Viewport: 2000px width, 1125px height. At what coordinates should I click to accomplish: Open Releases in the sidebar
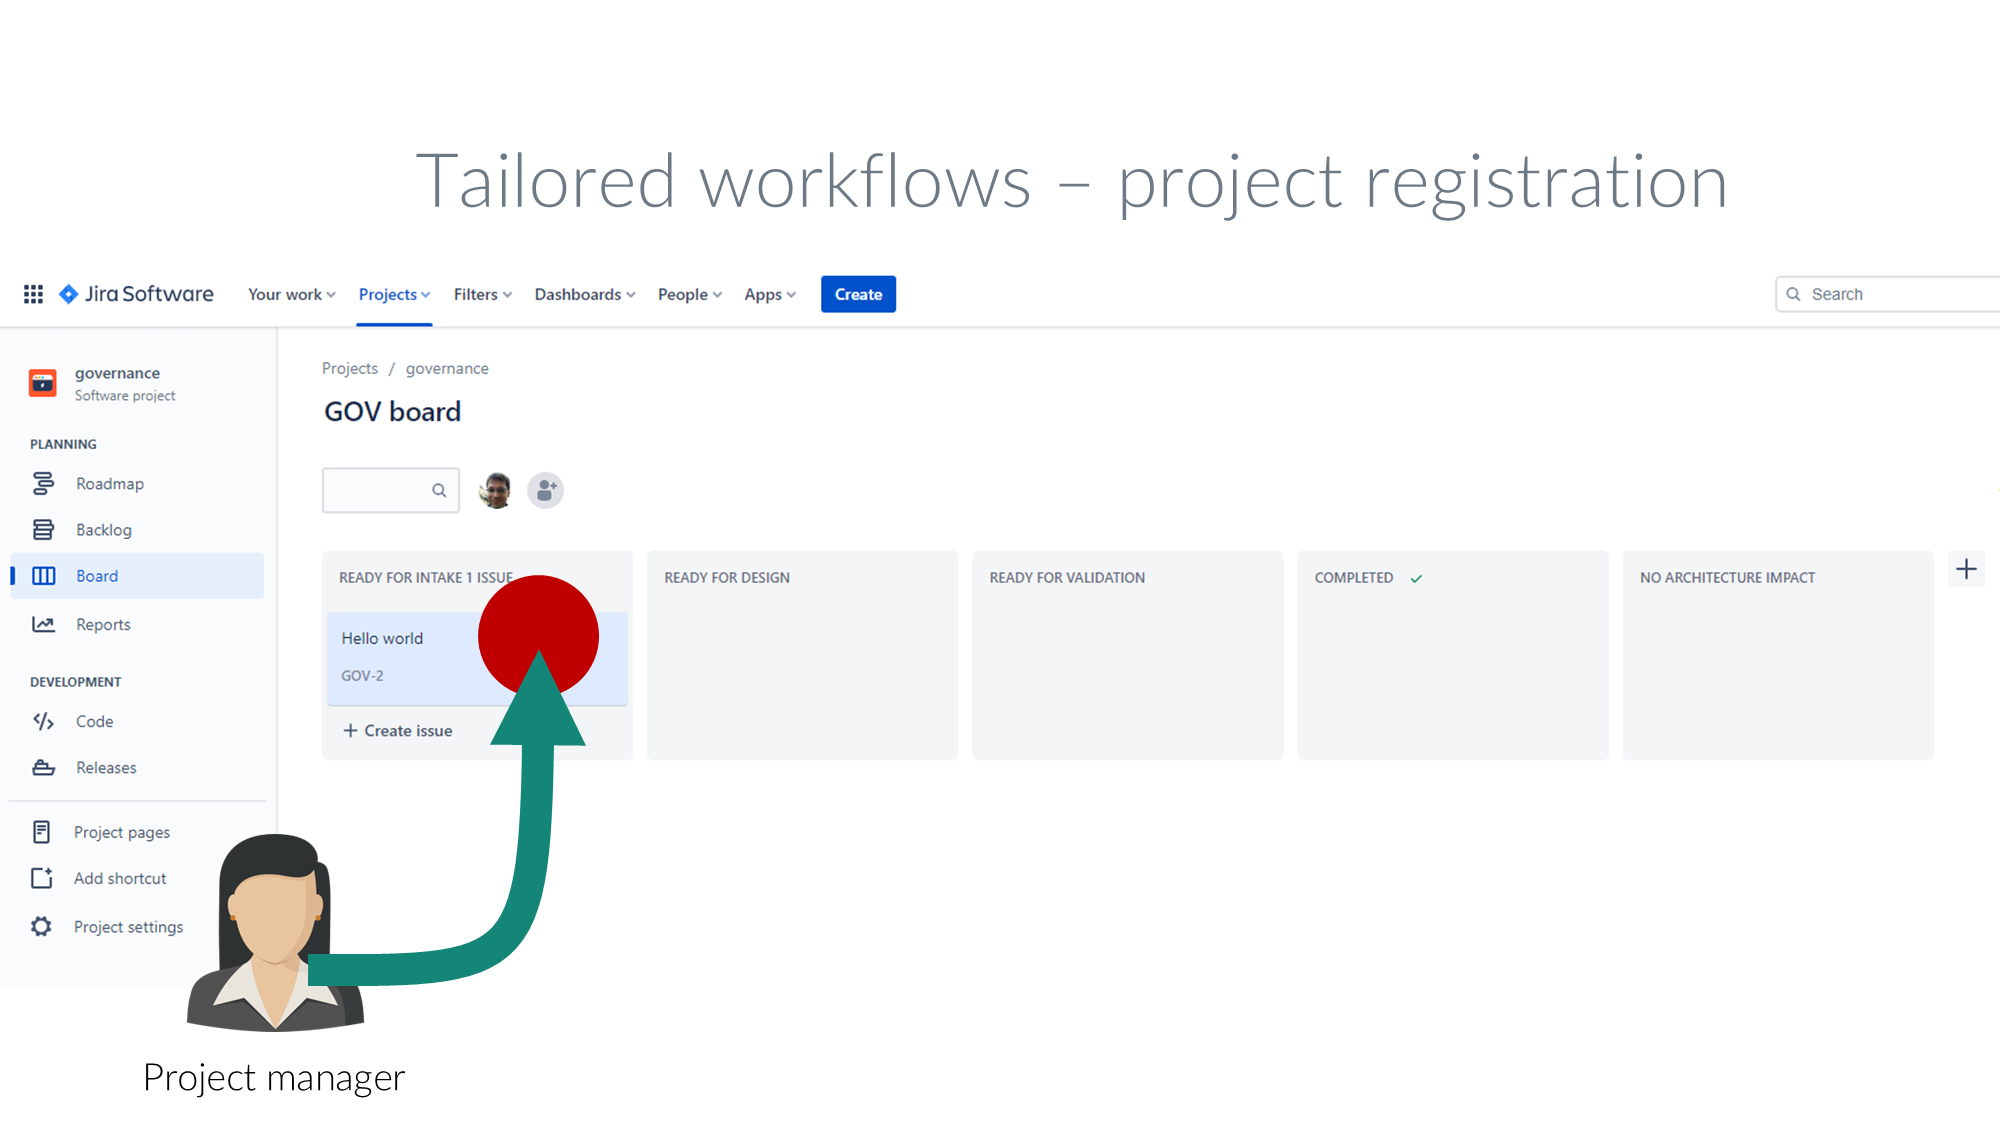click(x=106, y=768)
